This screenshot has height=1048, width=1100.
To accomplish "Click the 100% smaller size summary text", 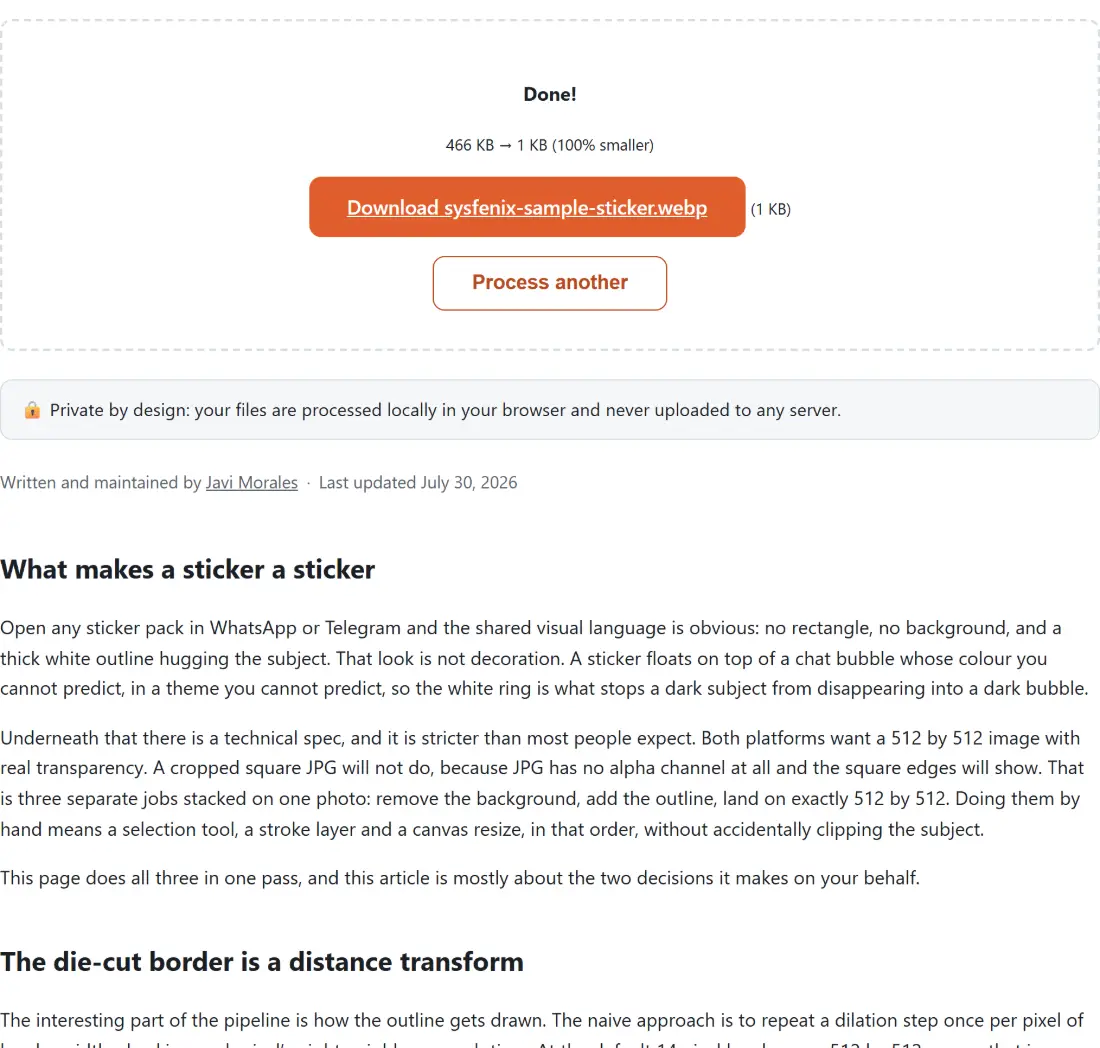I will (x=603, y=145).
